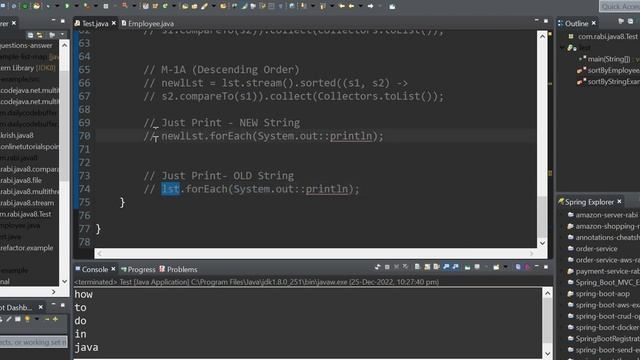The height and width of the screenshot is (360, 640).
Task: Click editor vertical scrollbar up arrow
Action: [x=542, y=36]
